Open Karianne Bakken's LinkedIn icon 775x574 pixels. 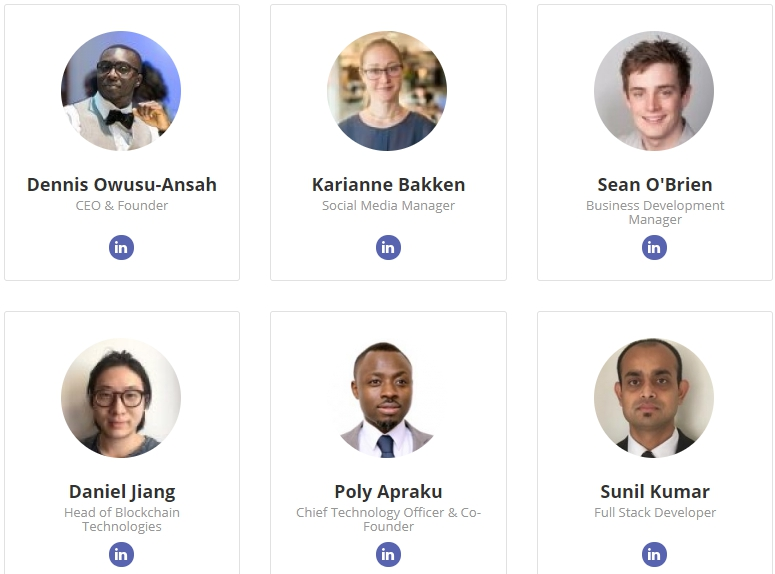(388, 247)
